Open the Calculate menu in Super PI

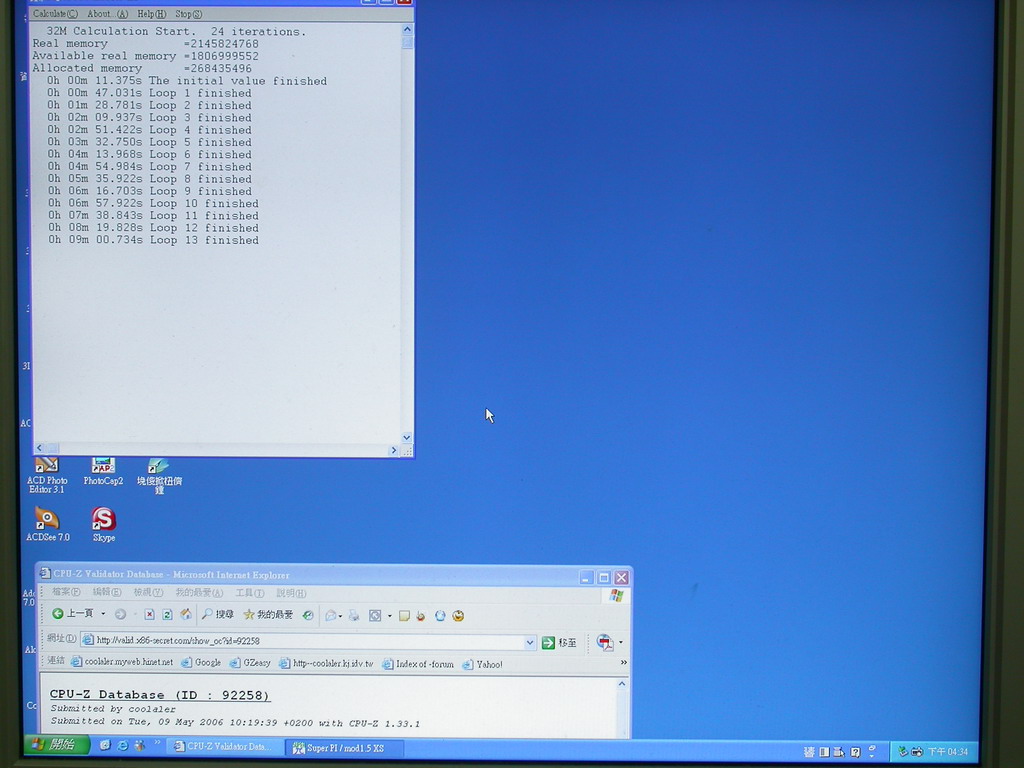coord(55,14)
